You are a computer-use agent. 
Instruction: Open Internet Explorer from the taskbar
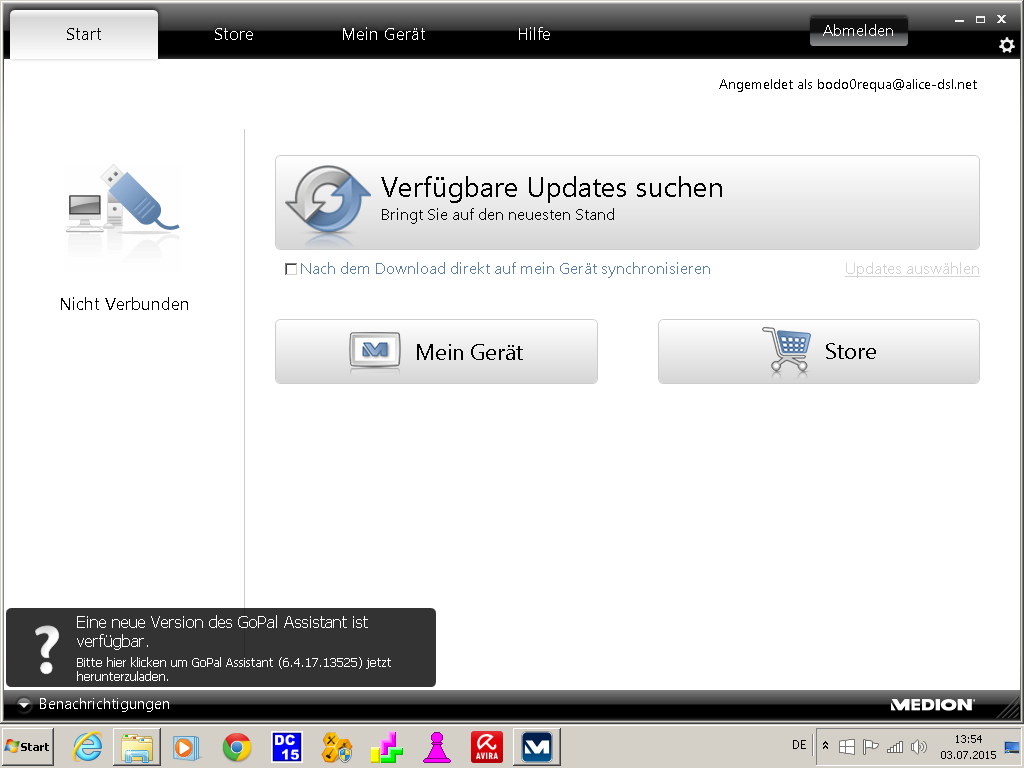tap(88, 747)
